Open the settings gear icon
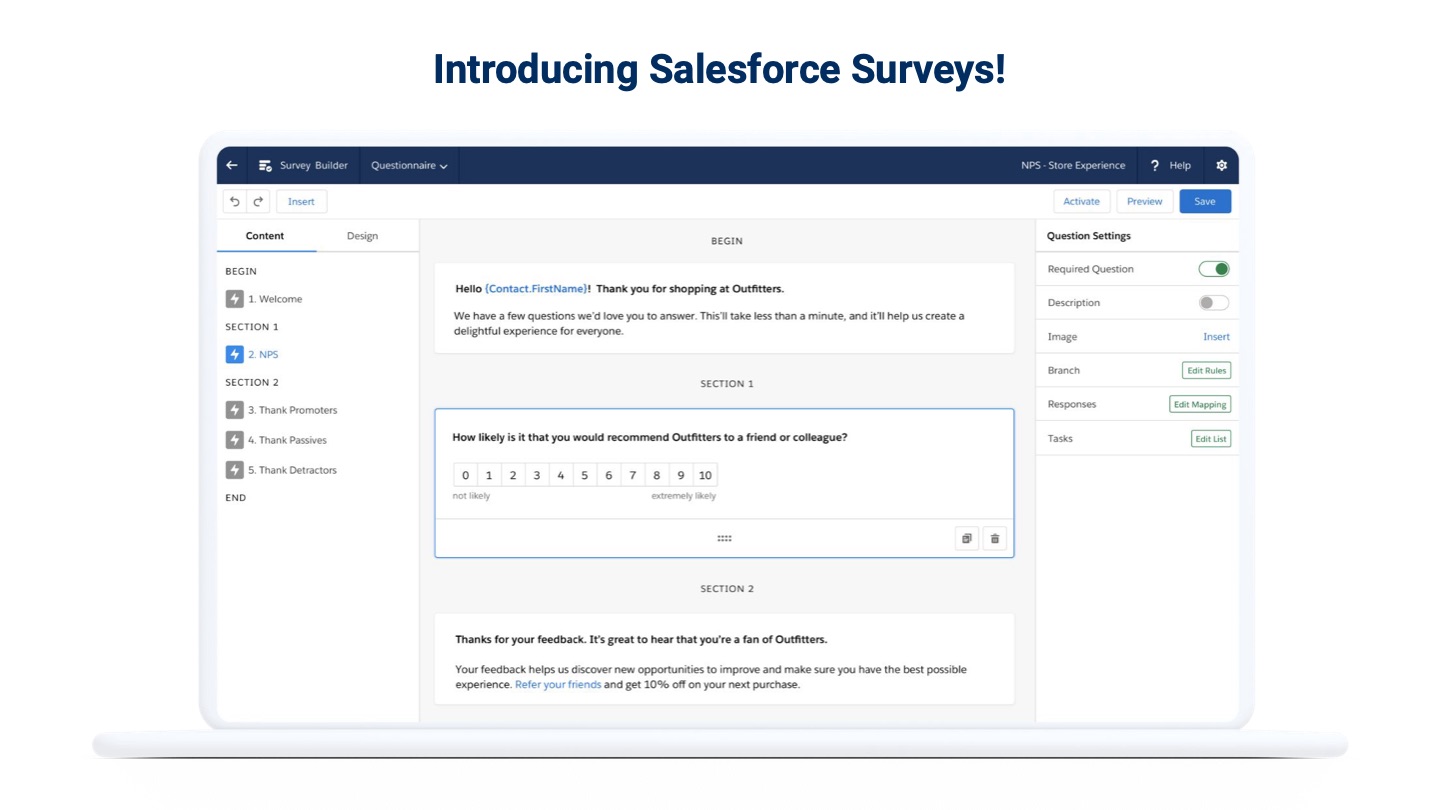 click(x=1221, y=166)
